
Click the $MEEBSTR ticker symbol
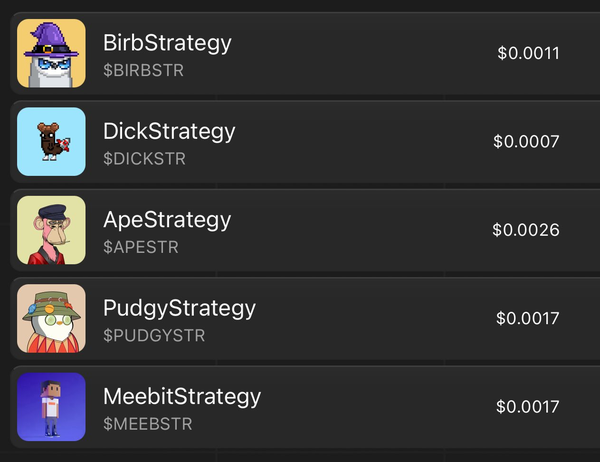(x=148, y=424)
